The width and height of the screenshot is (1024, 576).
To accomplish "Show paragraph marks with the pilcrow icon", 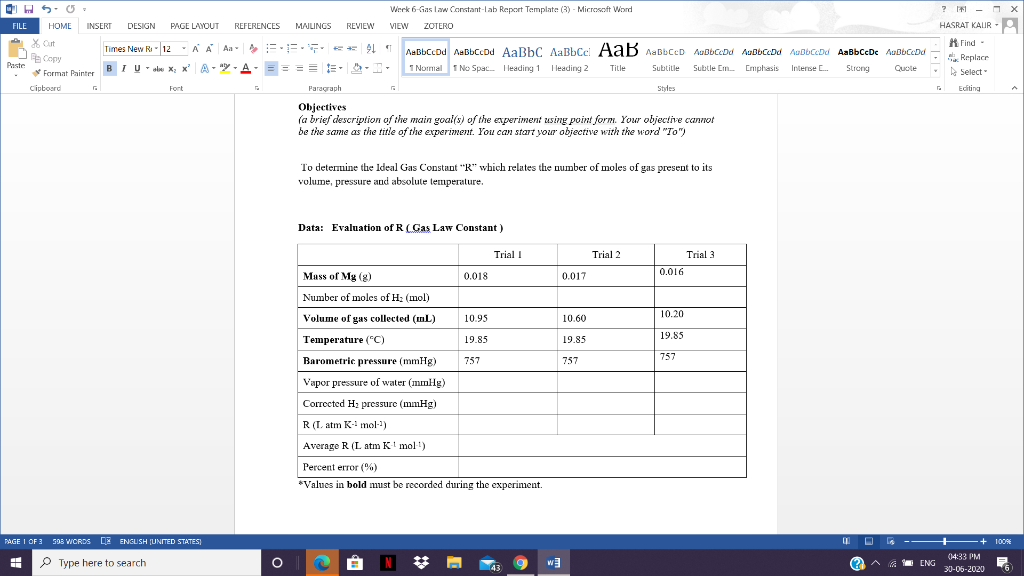I will pos(389,48).
